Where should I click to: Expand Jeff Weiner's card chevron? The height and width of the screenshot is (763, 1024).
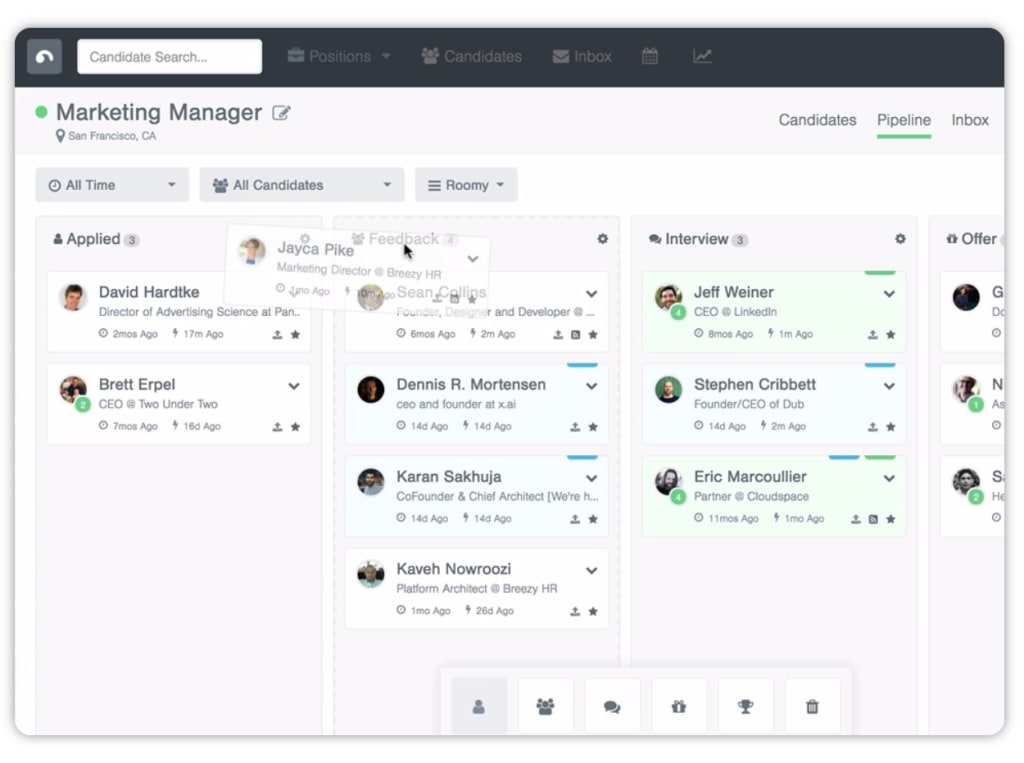(889, 294)
